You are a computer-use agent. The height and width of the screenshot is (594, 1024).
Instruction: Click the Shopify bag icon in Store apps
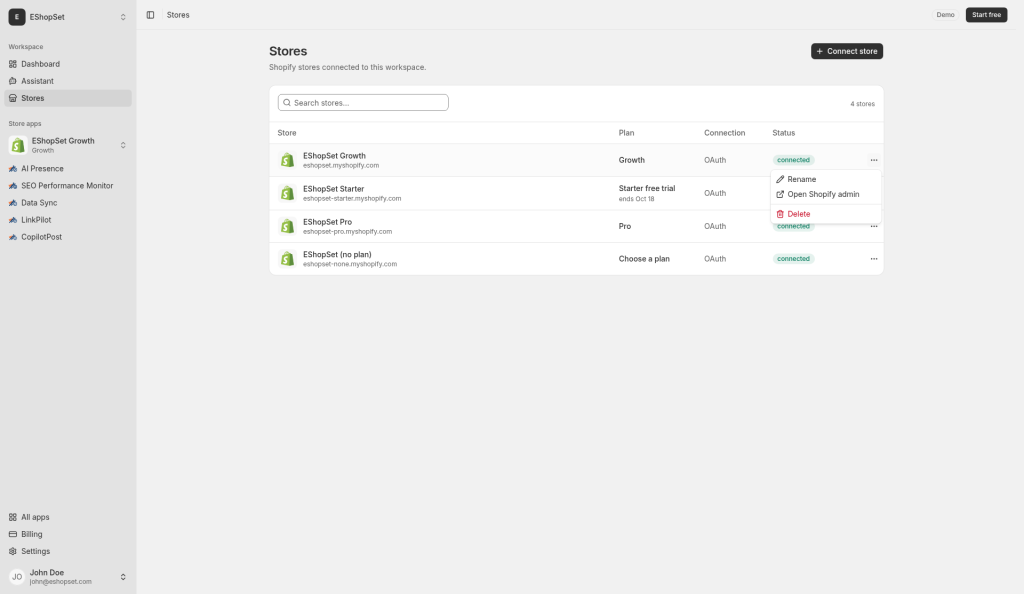pos(18,145)
